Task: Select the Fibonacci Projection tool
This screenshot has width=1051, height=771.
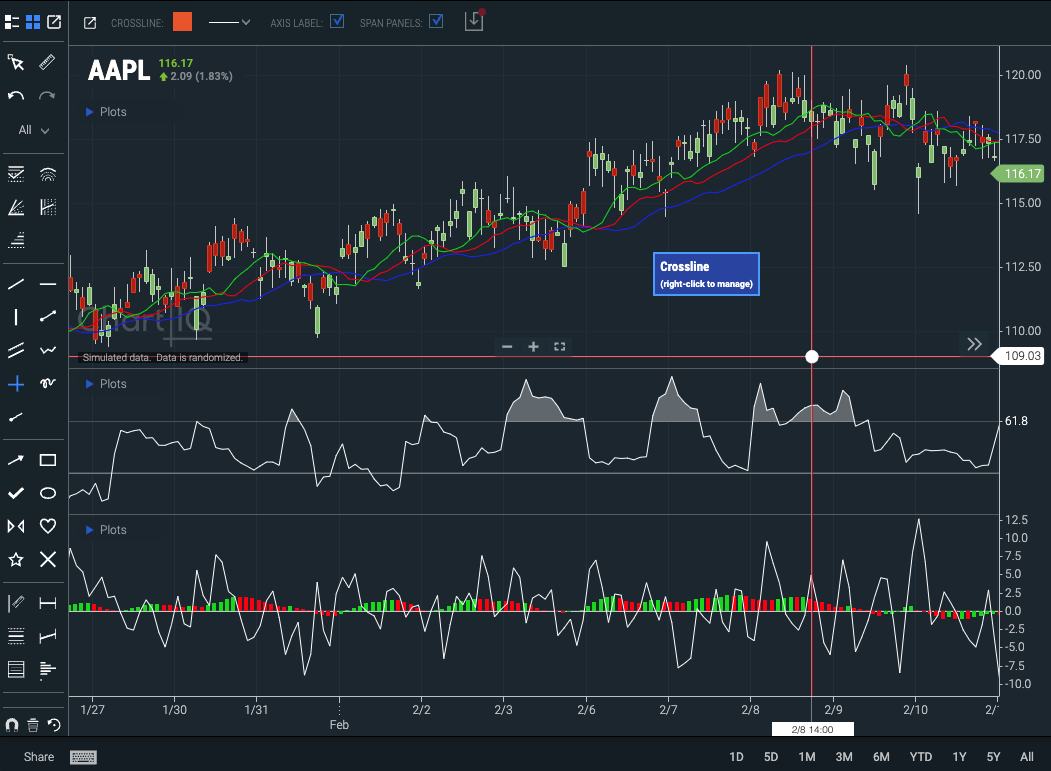Action: pos(16,240)
